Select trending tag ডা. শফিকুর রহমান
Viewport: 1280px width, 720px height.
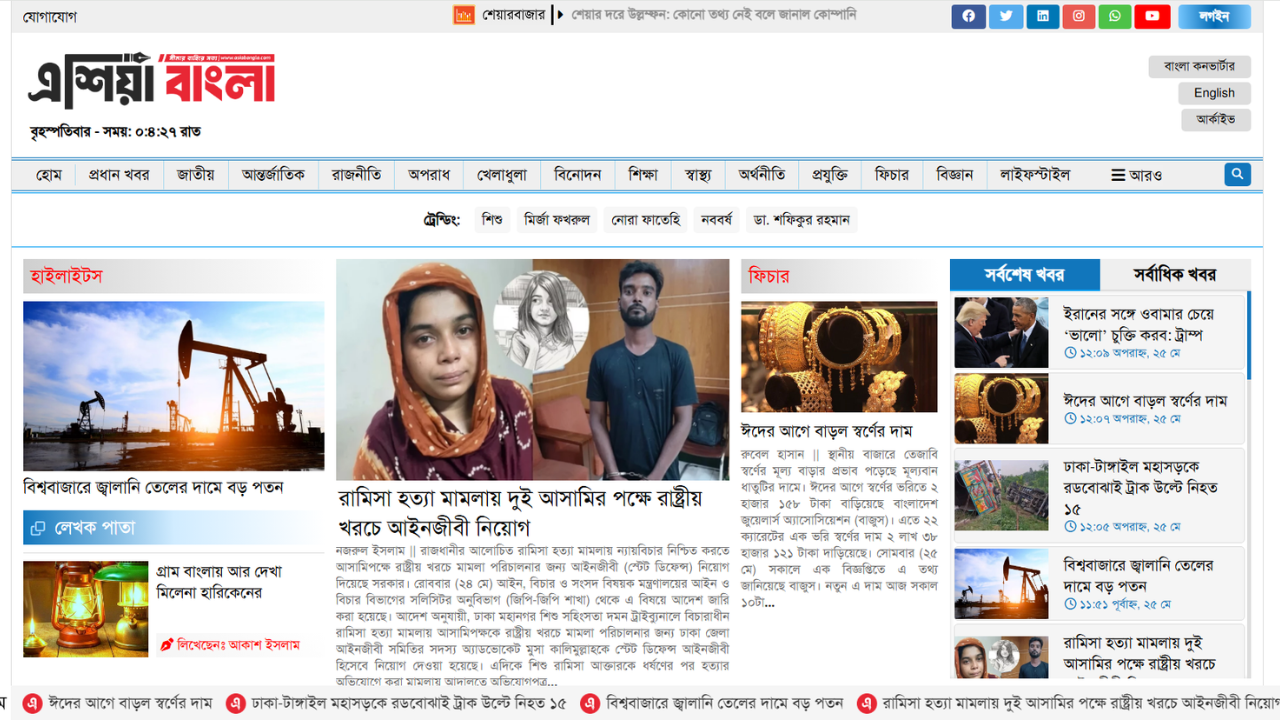(802, 220)
